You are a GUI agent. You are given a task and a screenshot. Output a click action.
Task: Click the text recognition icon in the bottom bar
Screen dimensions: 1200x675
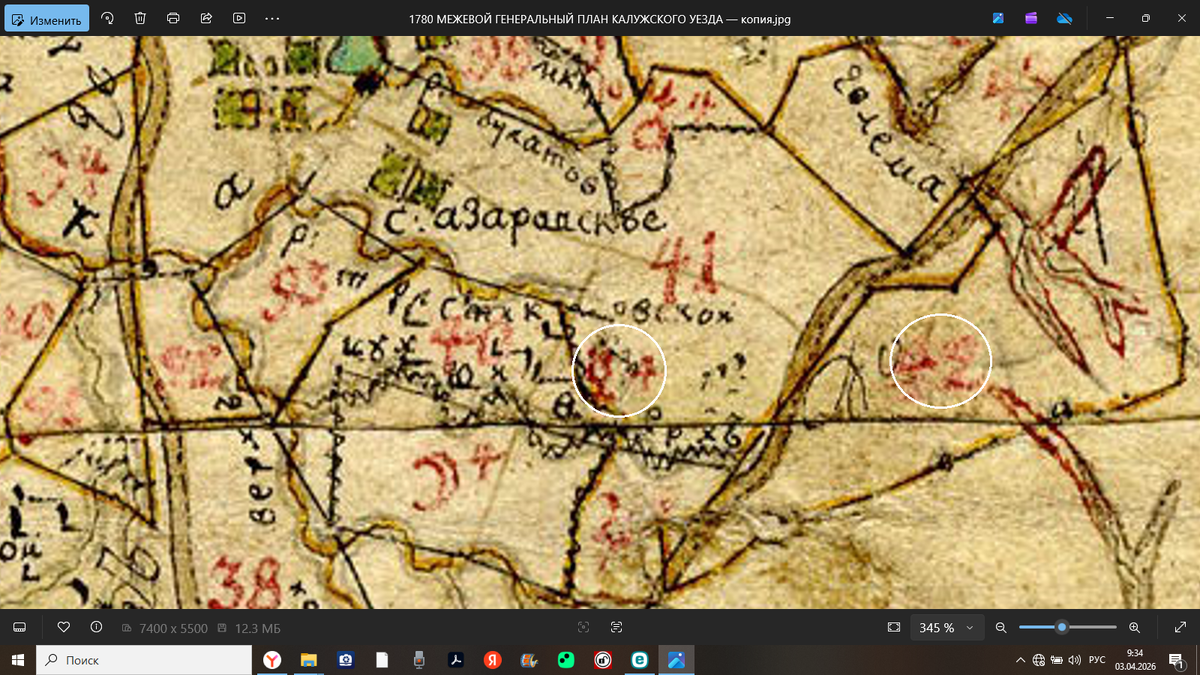pyautogui.click(x=616, y=627)
